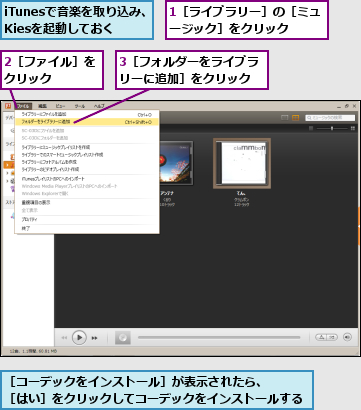Toggle the shuffle and repeat button

pos(326,337)
